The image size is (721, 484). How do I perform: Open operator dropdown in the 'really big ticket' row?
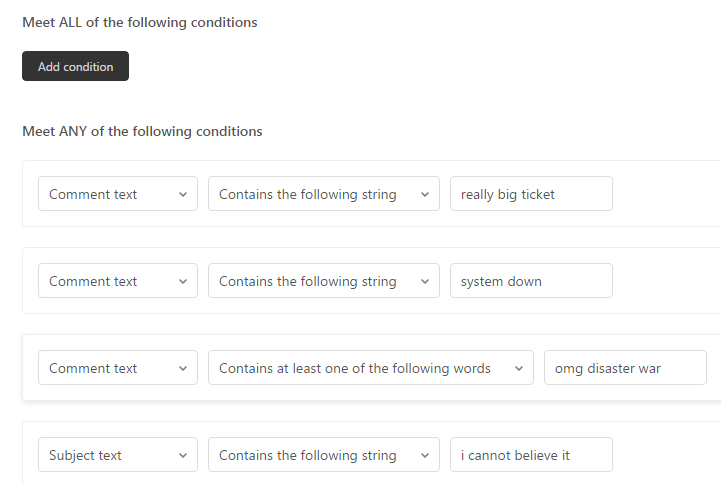pos(323,194)
